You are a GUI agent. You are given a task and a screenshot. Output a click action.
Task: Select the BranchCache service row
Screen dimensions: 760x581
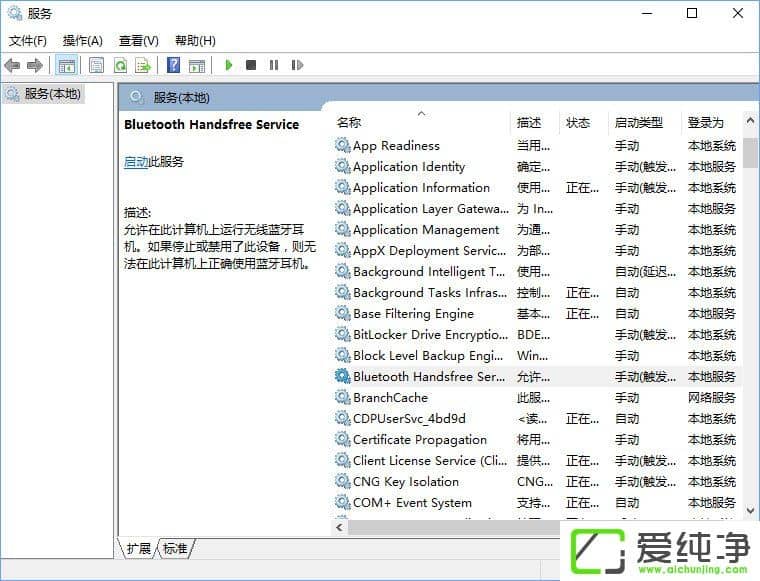coord(389,398)
